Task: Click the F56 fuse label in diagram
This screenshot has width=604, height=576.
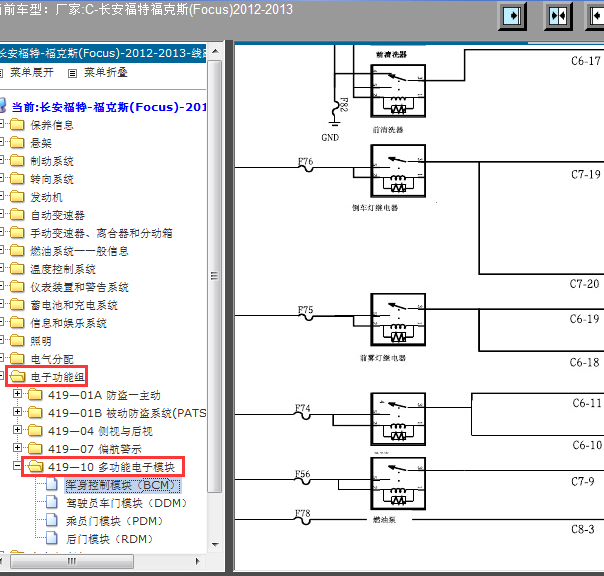Action: (303, 474)
